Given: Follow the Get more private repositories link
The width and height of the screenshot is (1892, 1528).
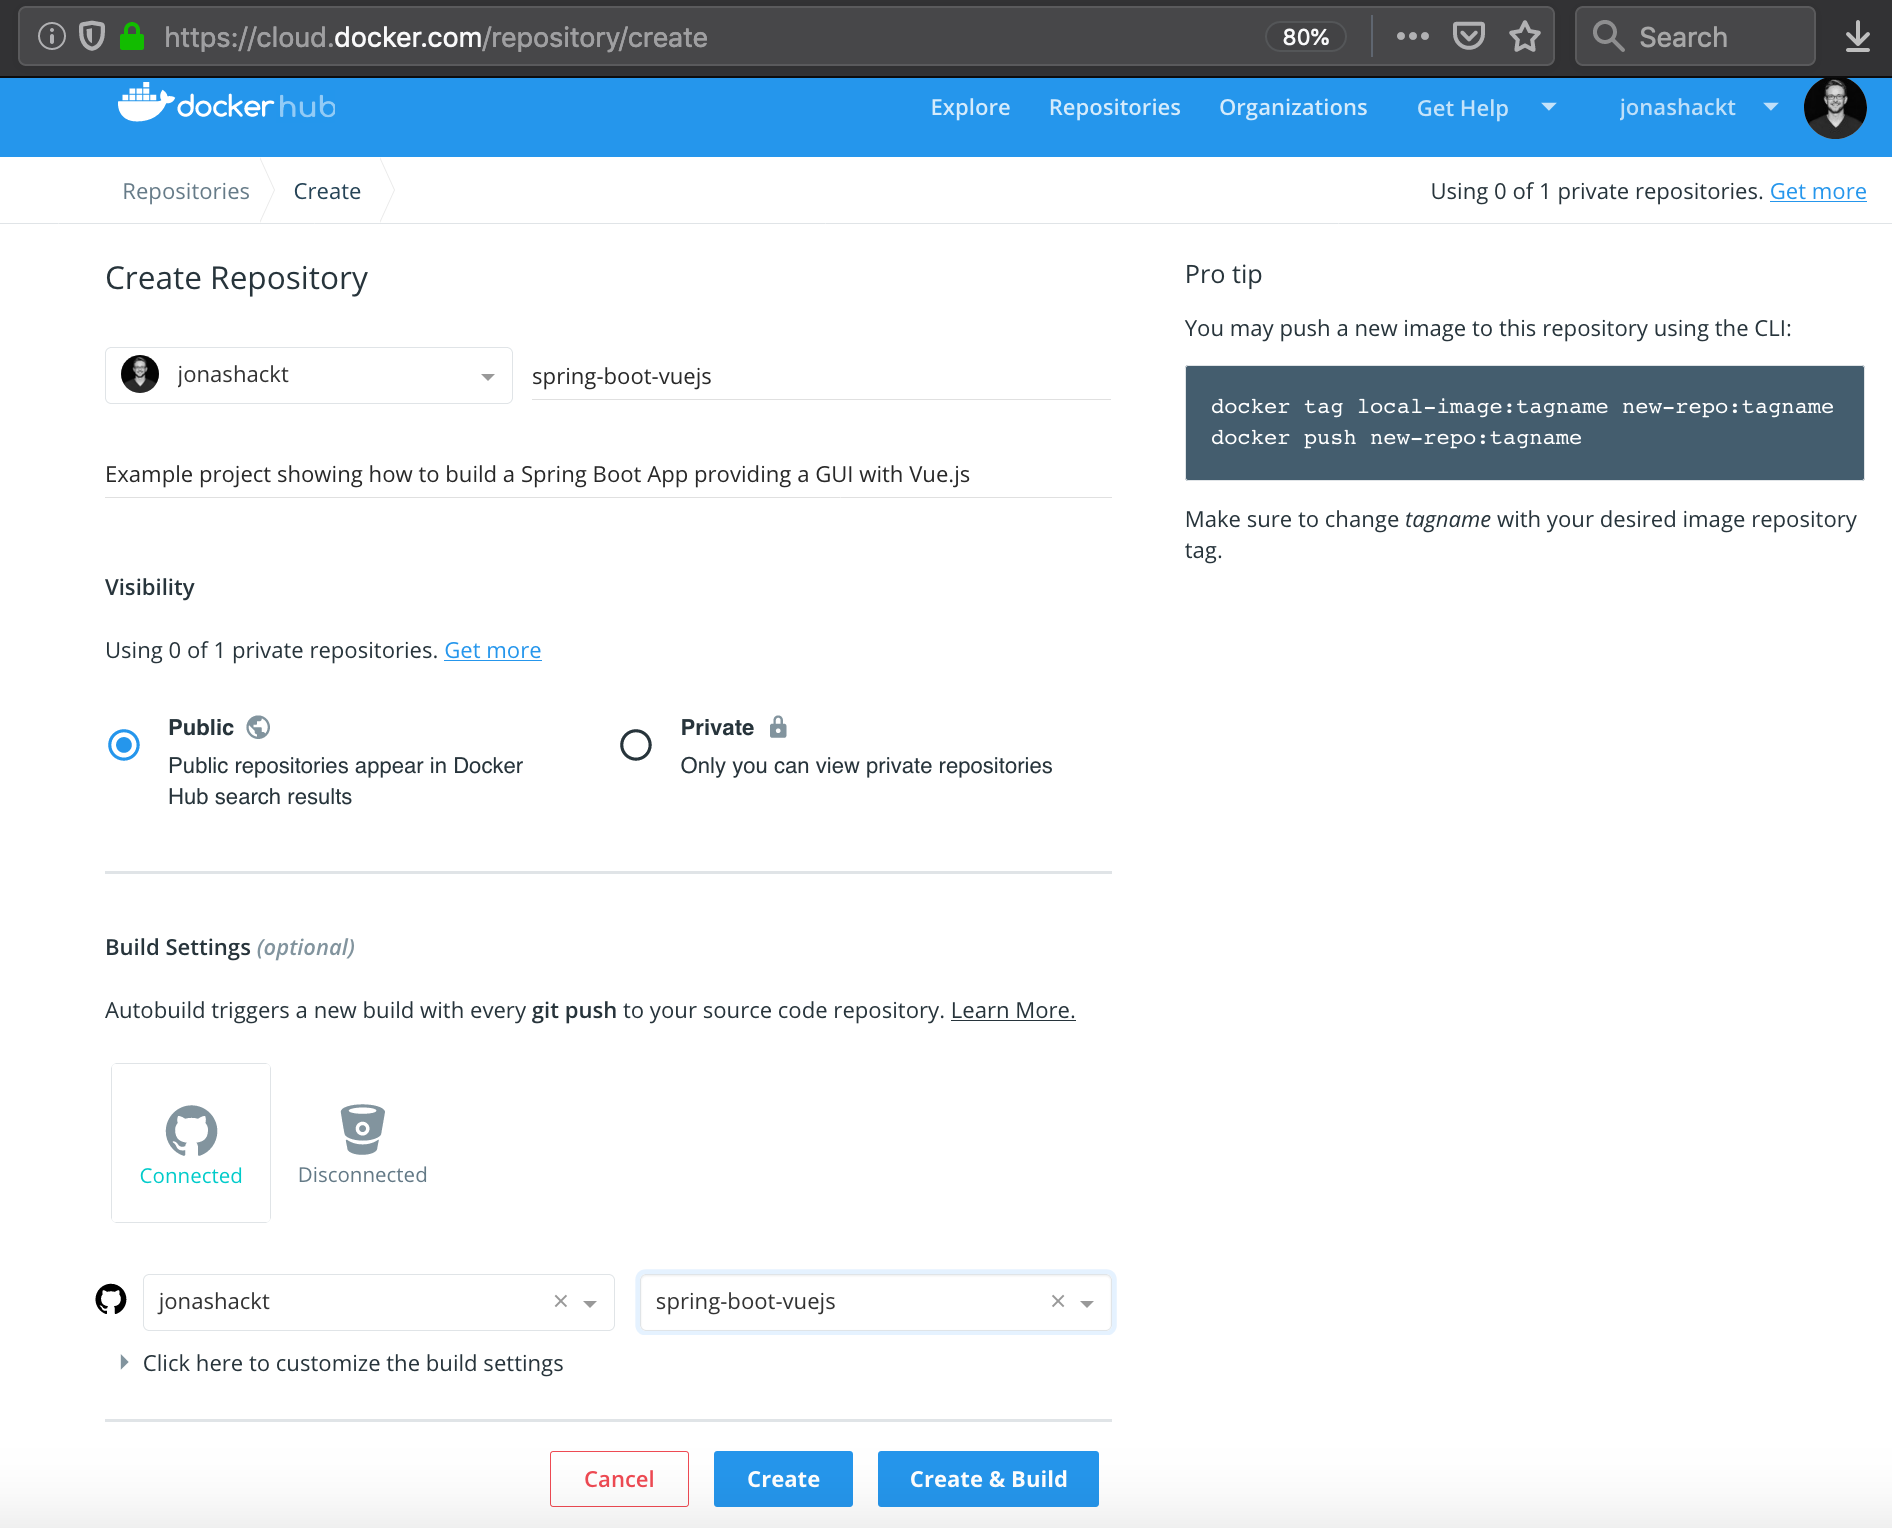Looking at the screenshot, I should [x=493, y=650].
